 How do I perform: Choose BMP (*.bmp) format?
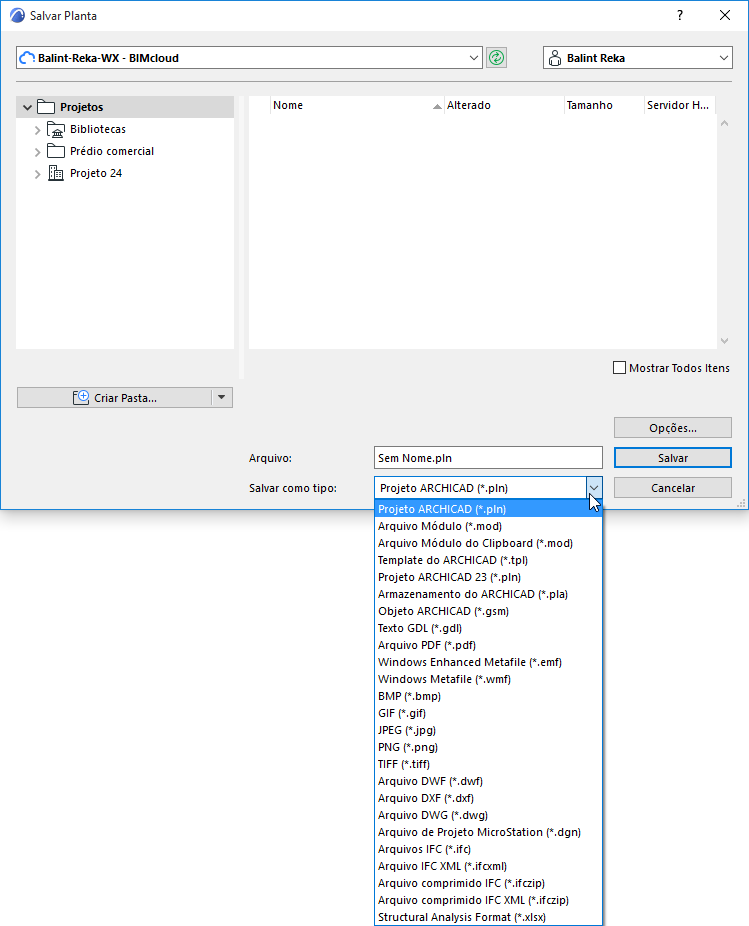pos(489,696)
